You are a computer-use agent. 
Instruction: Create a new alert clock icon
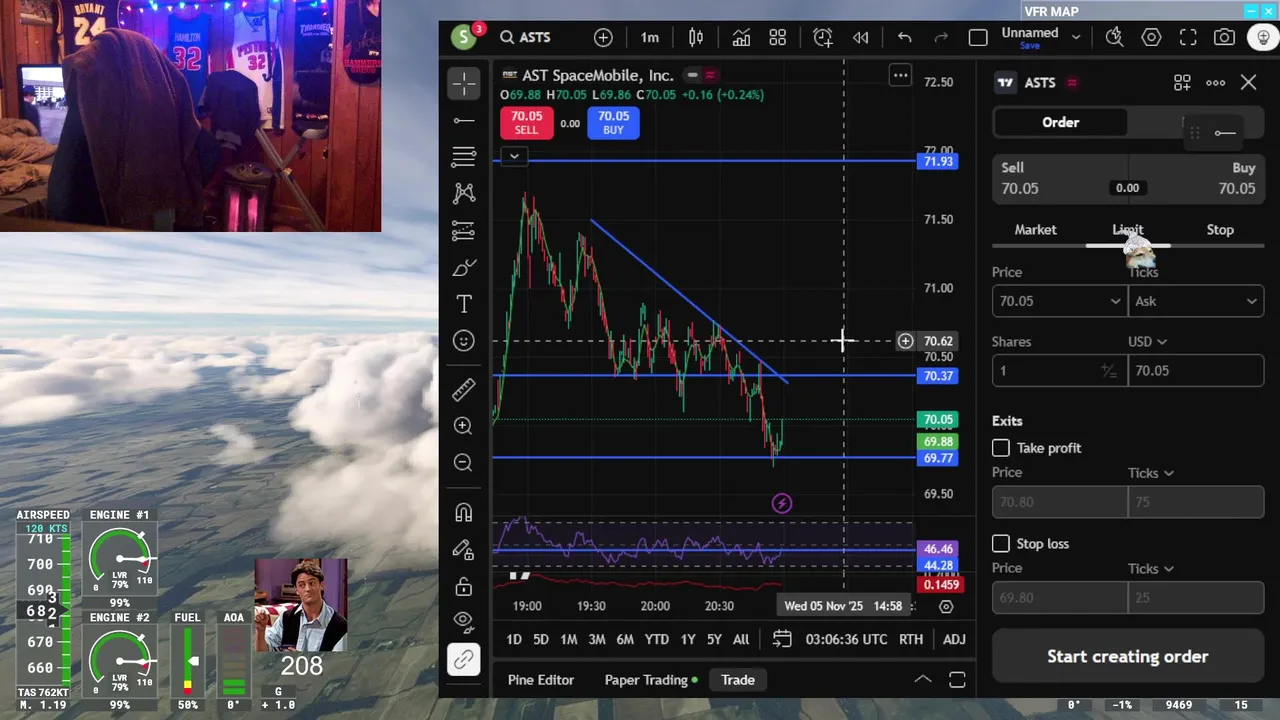coord(823,37)
